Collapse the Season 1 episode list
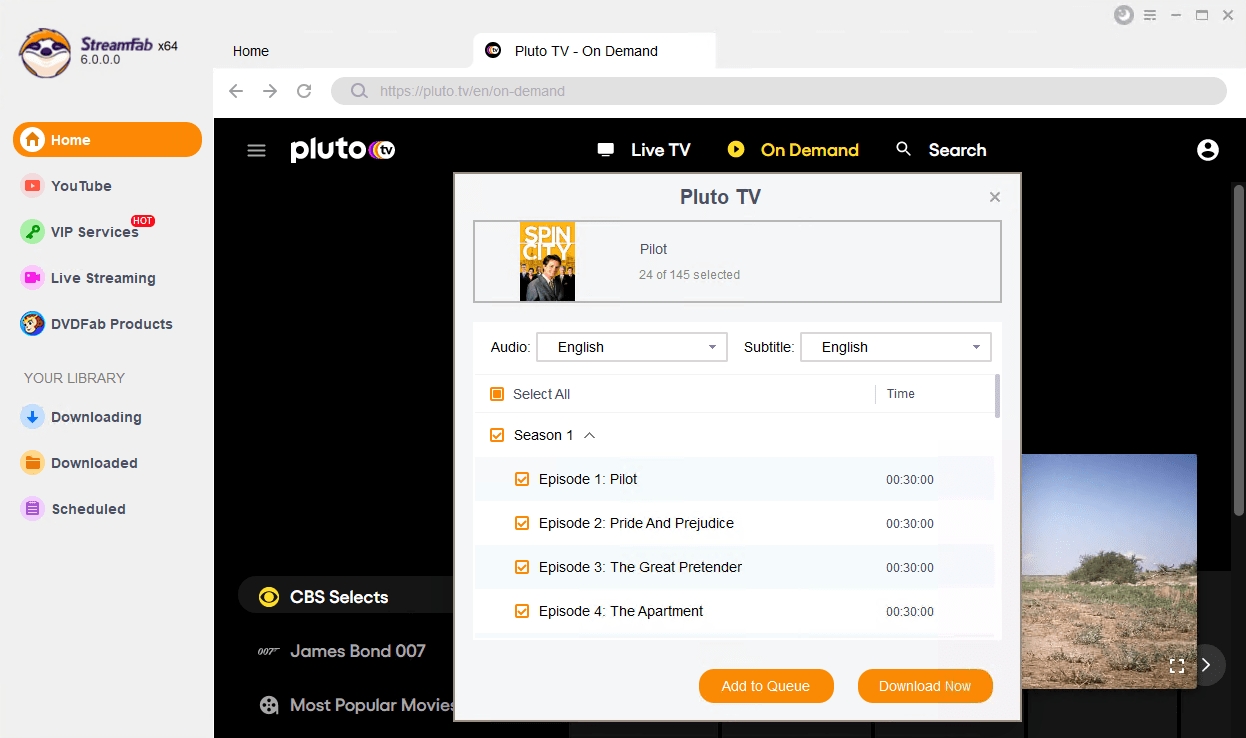Screen dimensions: 1246x738 (590, 435)
